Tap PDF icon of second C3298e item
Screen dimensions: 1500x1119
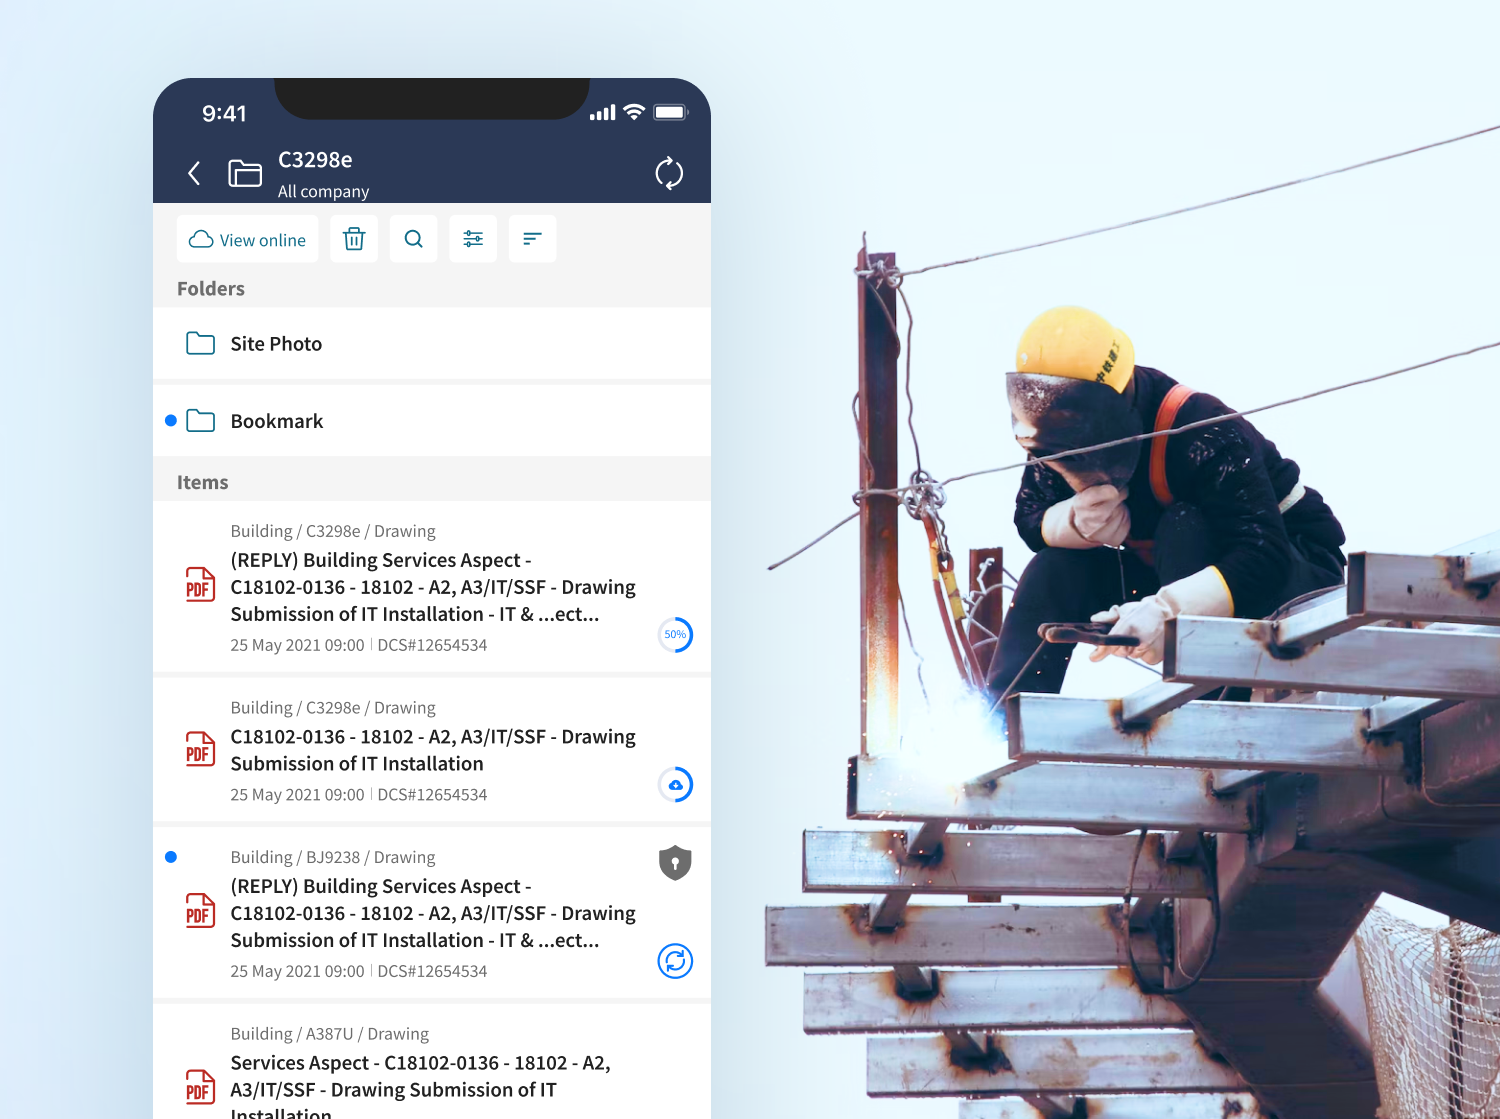tap(200, 750)
